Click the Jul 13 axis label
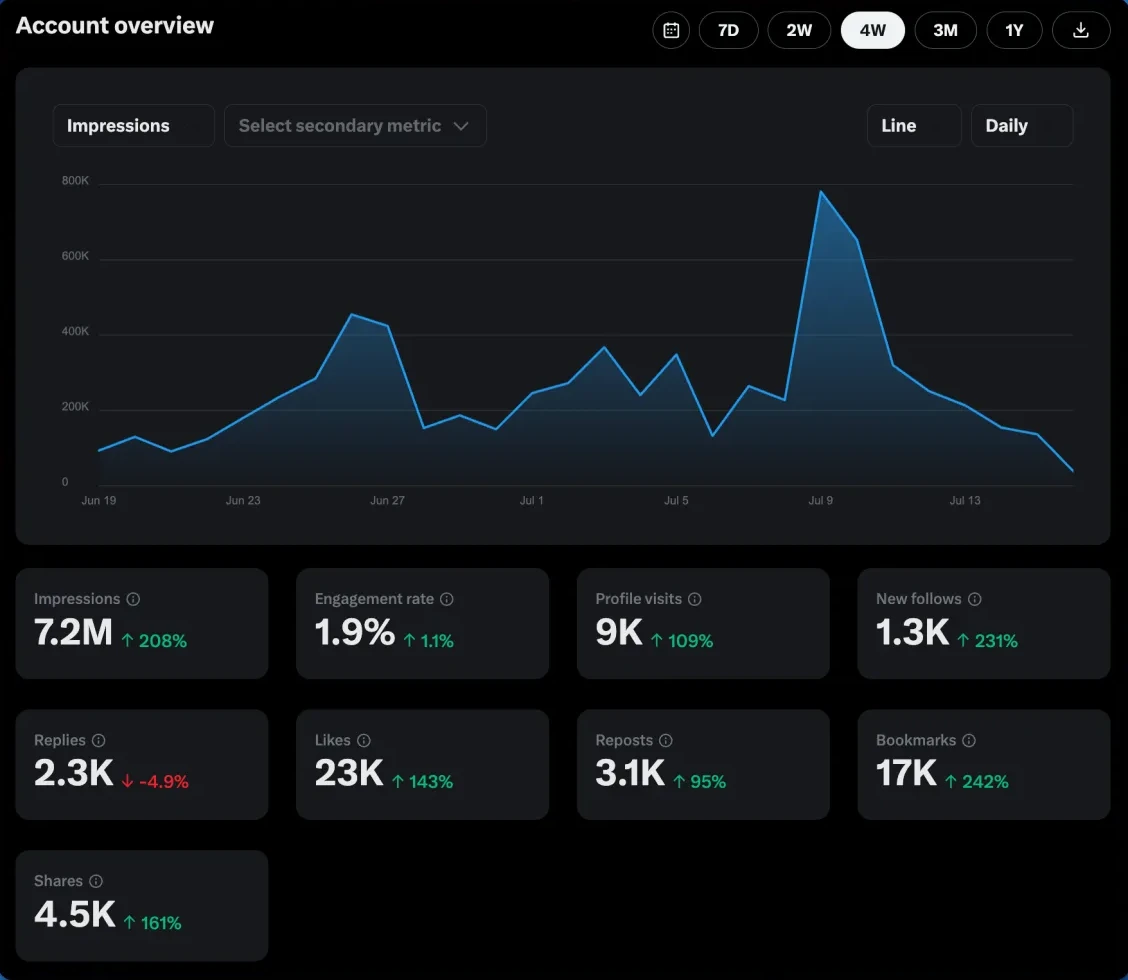The width and height of the screenshot is (1128, 980). pyautogui.click(x=965, y=500)
